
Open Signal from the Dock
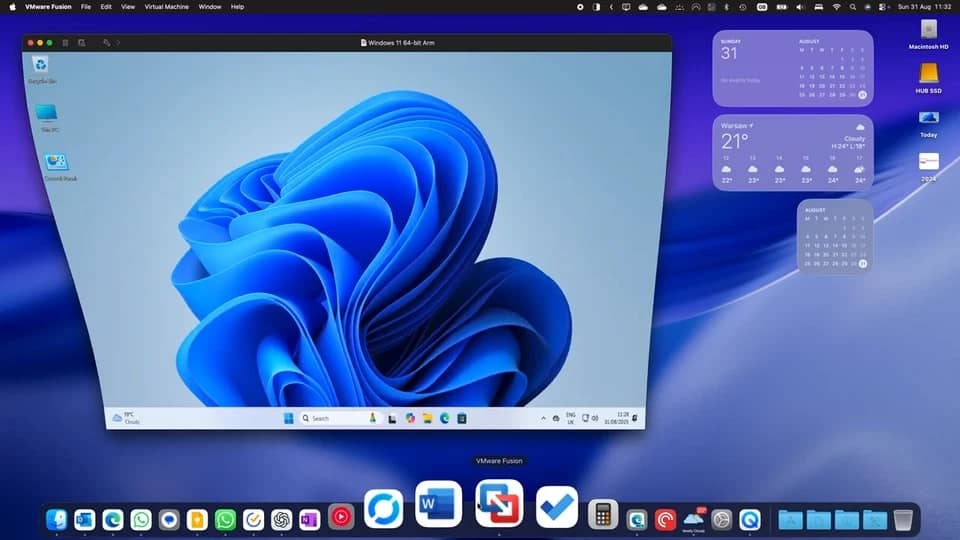pyautogui.click(x=169, y=519)
